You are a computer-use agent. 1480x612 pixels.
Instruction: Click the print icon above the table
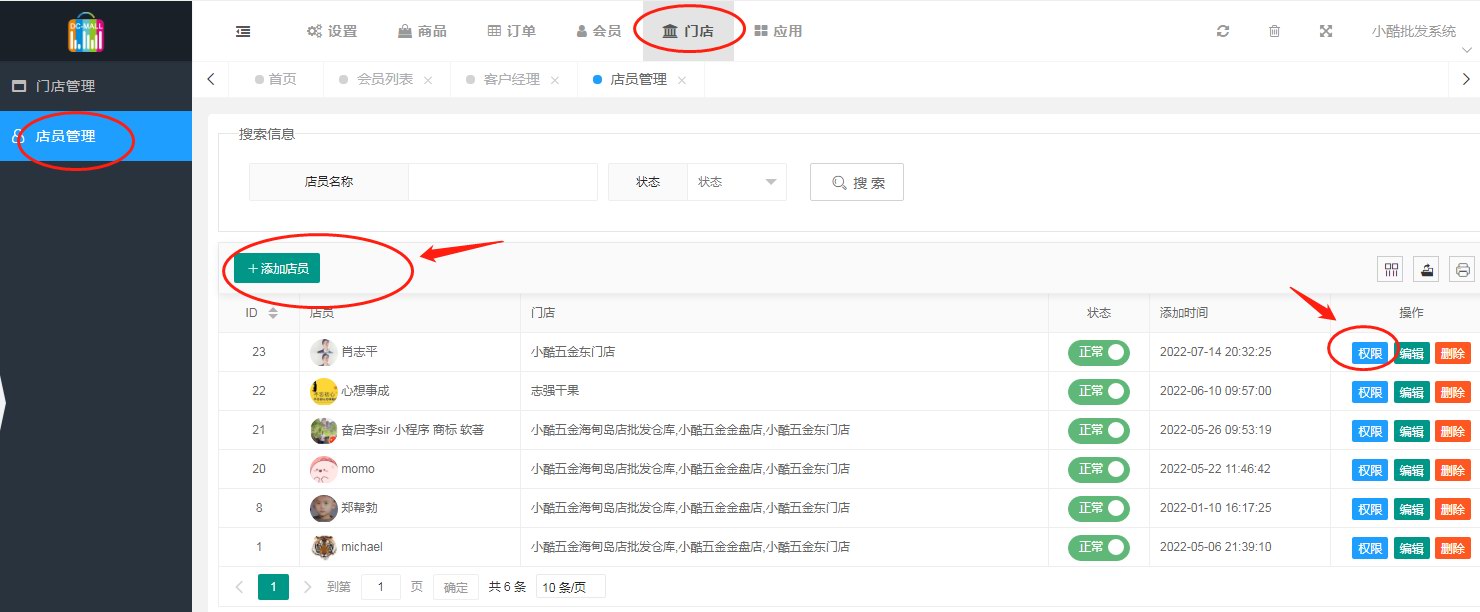click(1463, 269)
